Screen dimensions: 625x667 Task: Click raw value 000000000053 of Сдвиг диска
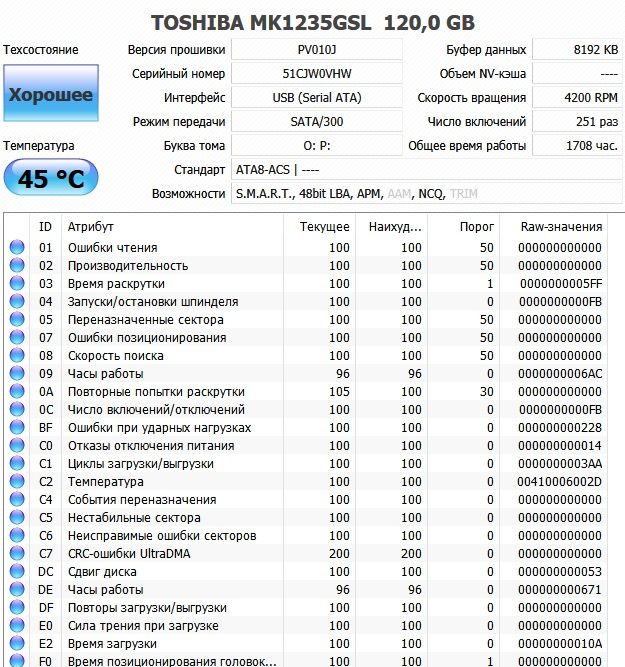(560, 572)
